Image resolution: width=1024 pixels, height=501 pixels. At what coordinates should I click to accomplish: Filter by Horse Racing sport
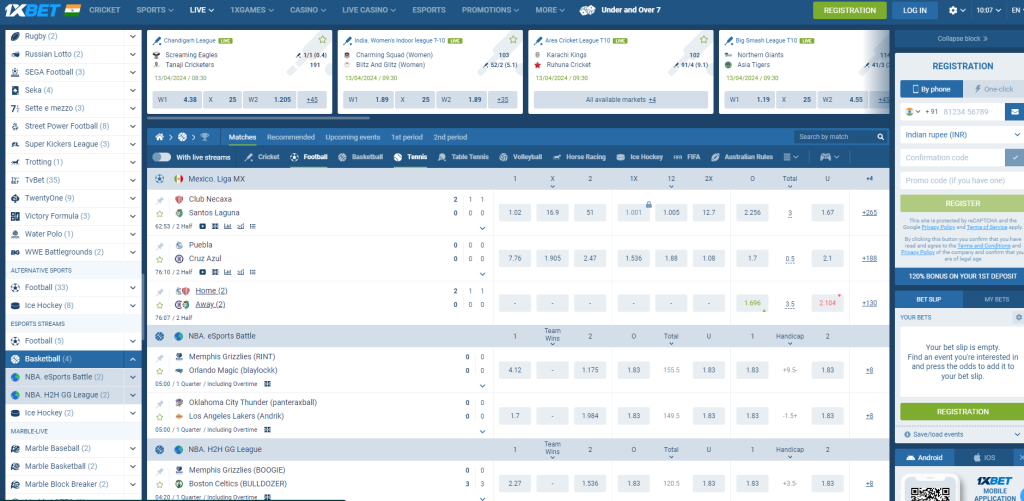tap(579, 157)
